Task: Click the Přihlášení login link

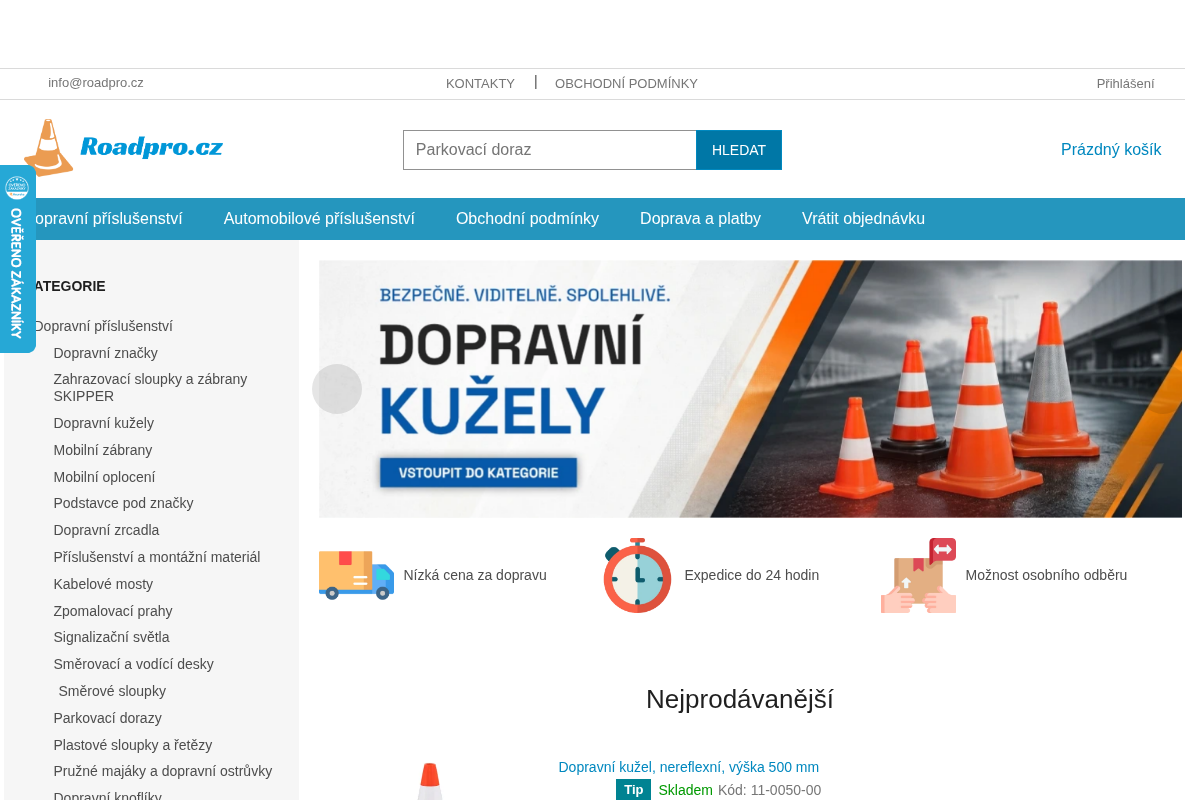Action: 1125,84
